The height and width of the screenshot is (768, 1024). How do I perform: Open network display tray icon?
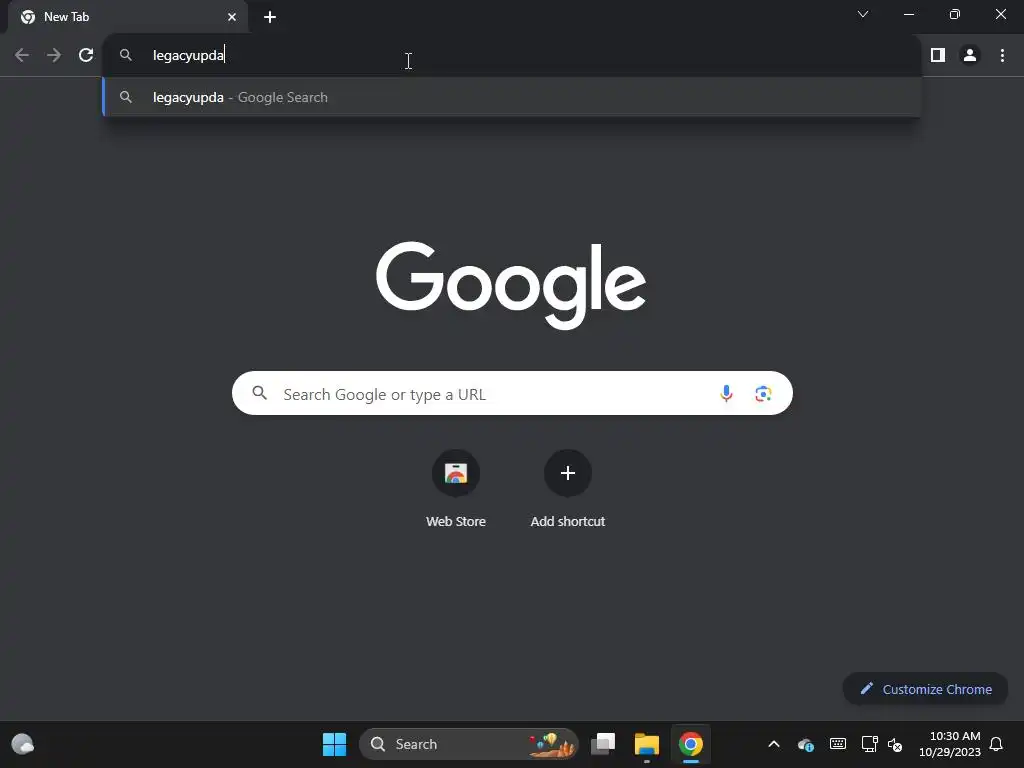click(x=869, y=744)
